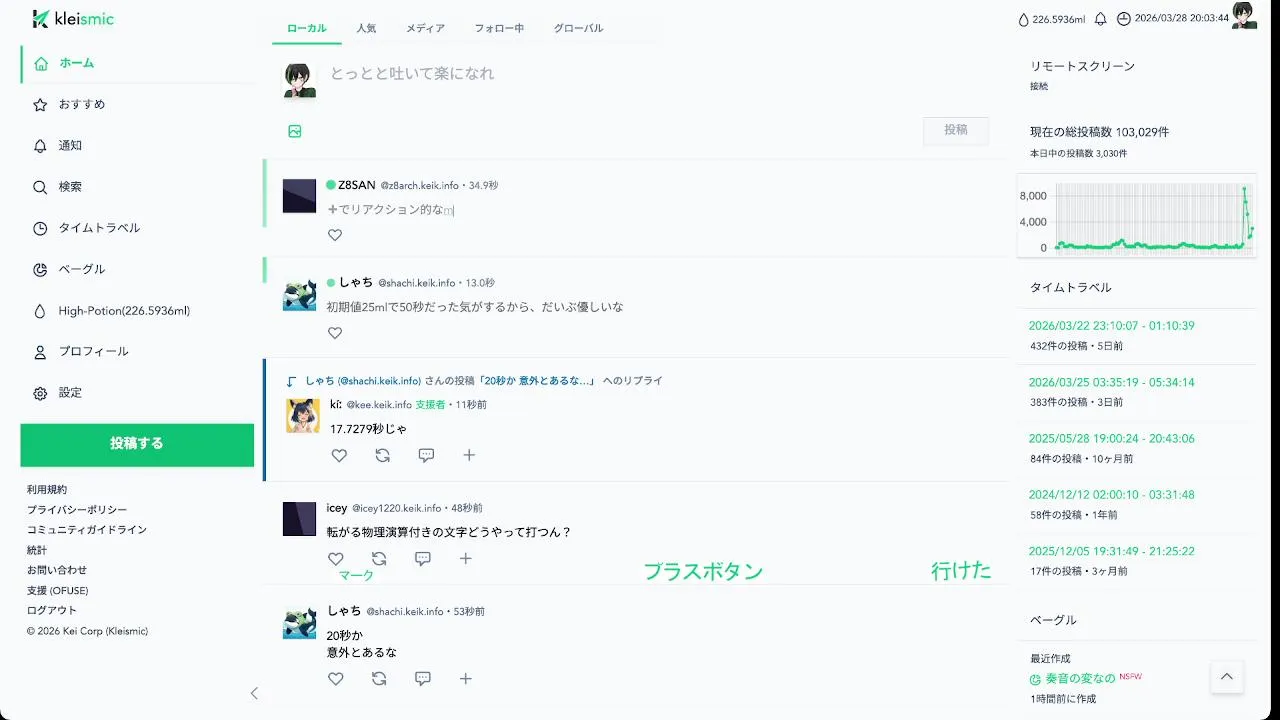Click the green 投稿する button

(x=137, y=445)
